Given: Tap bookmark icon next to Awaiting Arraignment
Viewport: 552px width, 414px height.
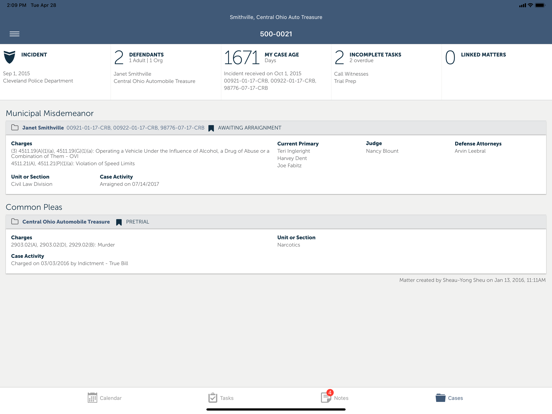Looking at the screenshot, I should coord(211,128).
